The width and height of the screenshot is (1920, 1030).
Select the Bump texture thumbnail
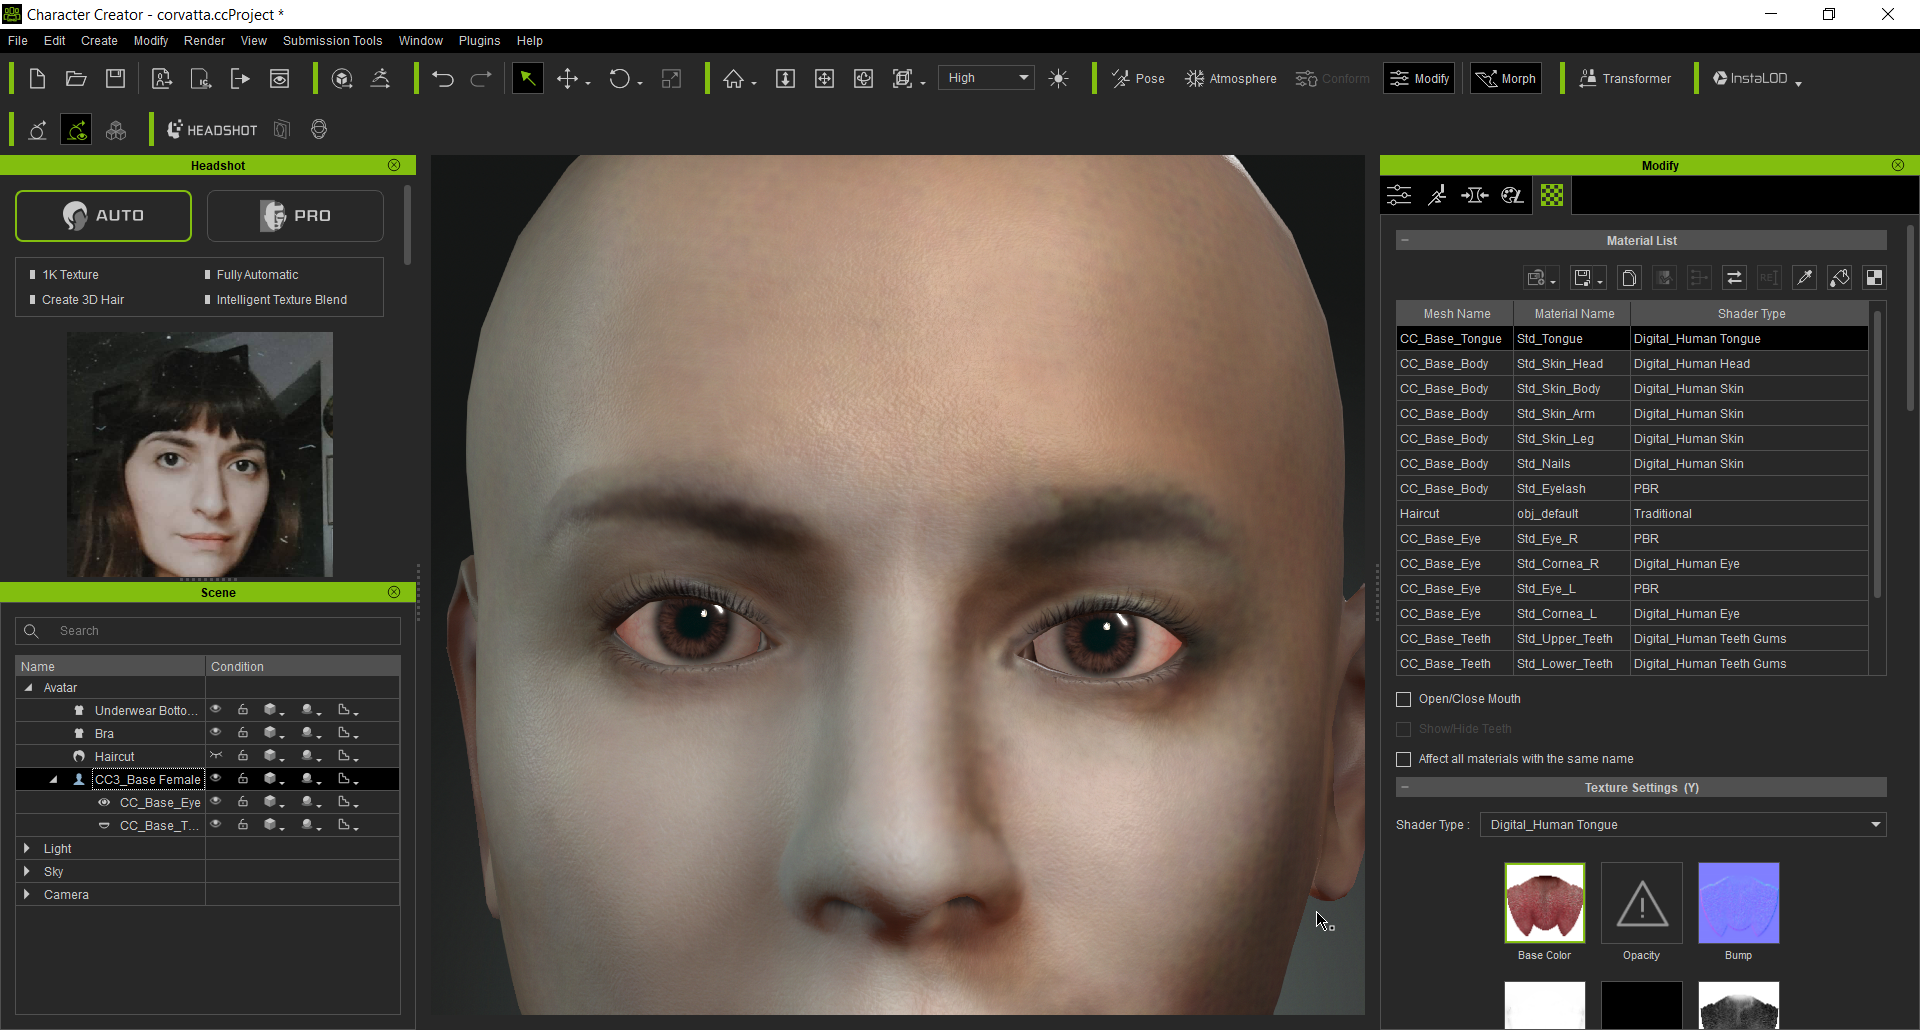coord(1738,903)
